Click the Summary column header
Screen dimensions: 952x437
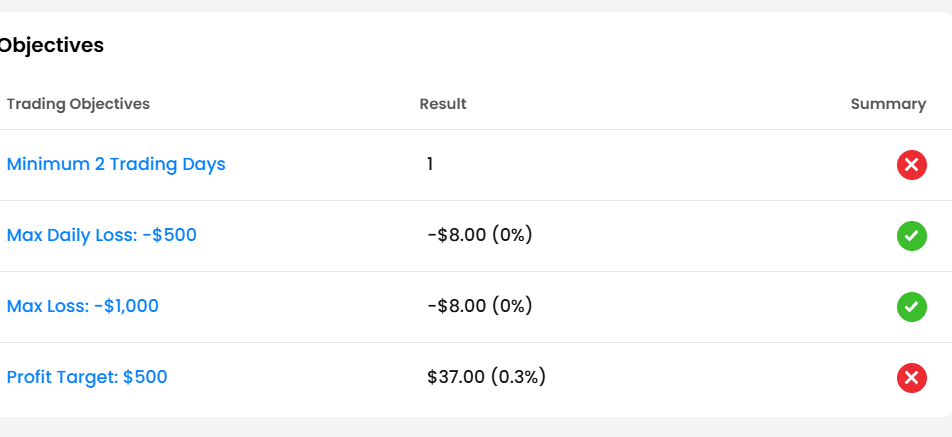888,104
